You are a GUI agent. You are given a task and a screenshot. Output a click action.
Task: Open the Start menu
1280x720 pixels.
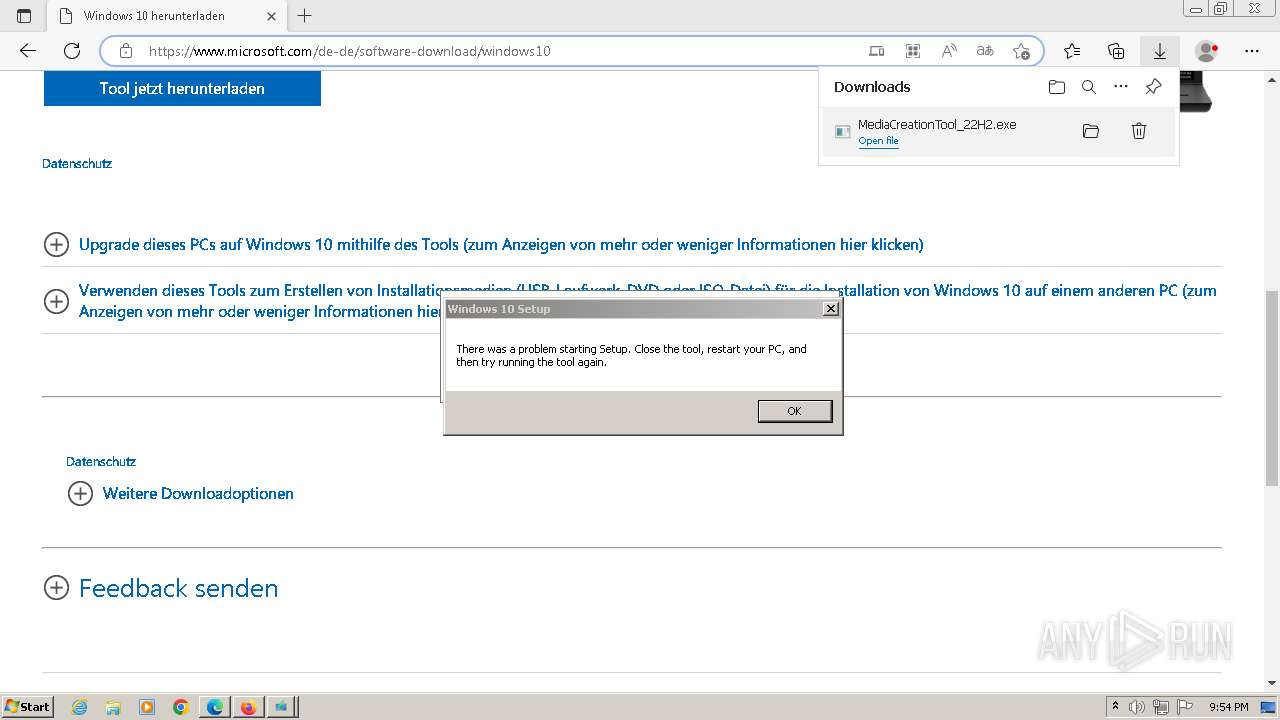[28, 707]
